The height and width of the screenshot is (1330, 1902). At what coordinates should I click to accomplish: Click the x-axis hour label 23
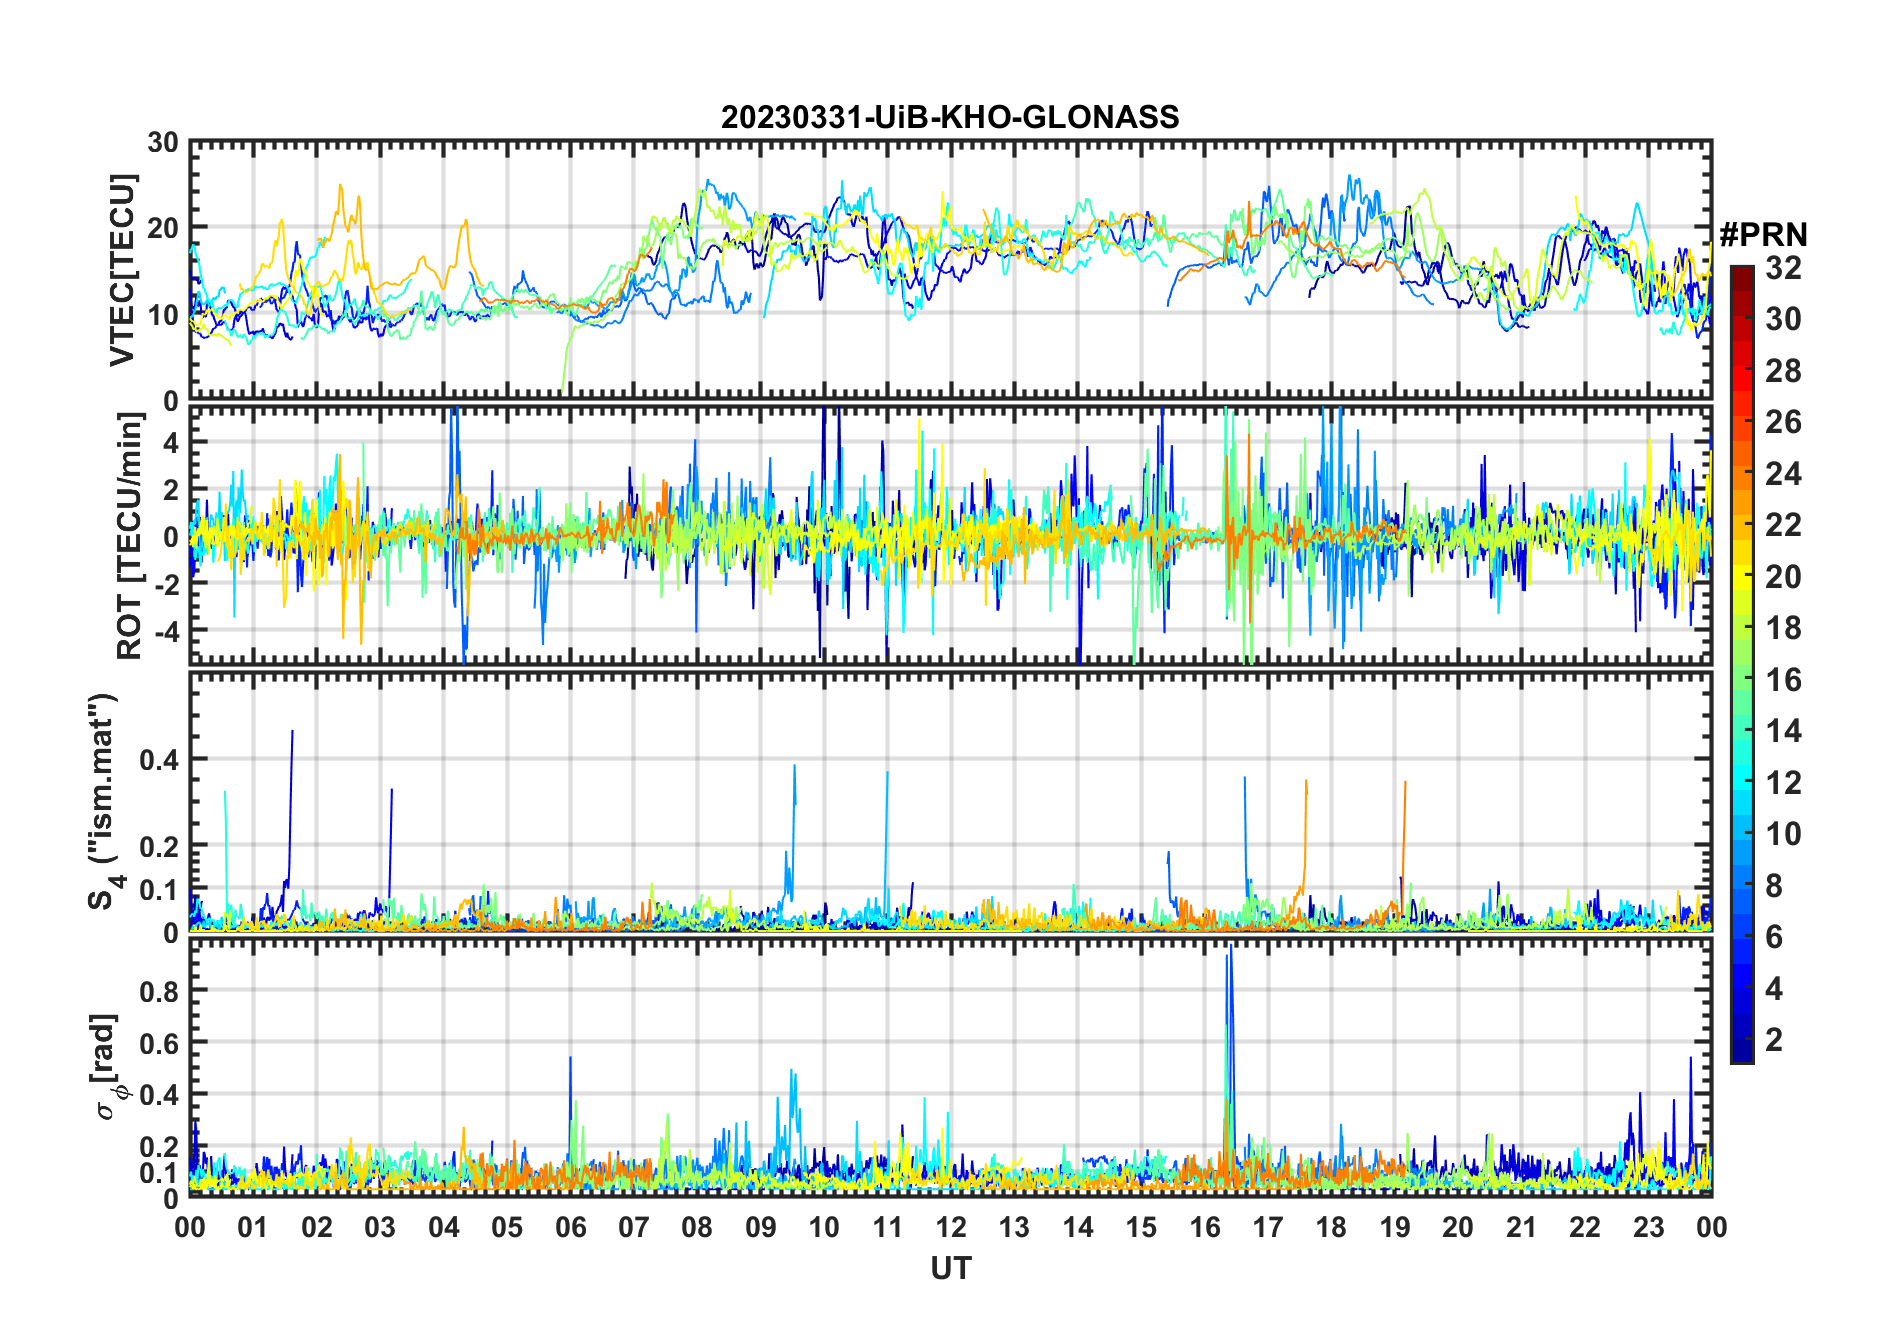[1648, 1228]
